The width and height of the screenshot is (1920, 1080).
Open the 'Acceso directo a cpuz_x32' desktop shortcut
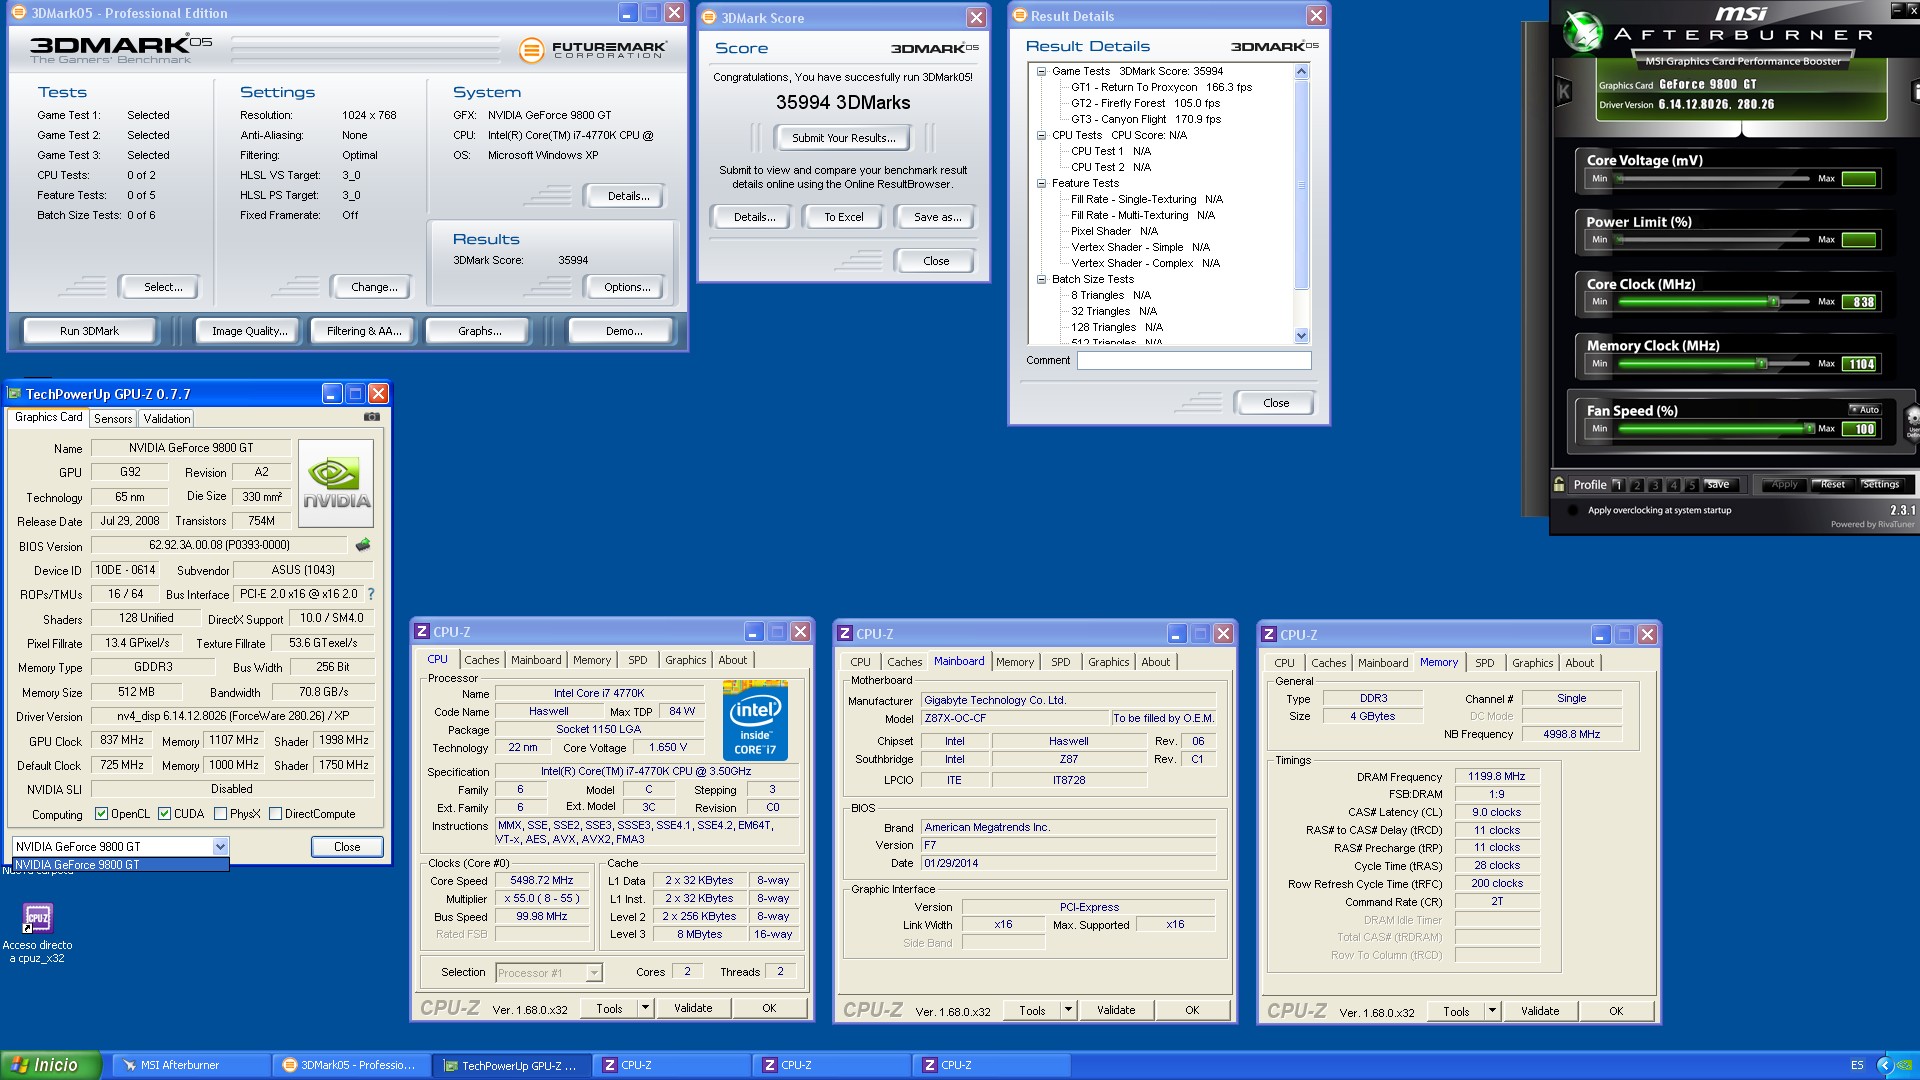[38, 932]
